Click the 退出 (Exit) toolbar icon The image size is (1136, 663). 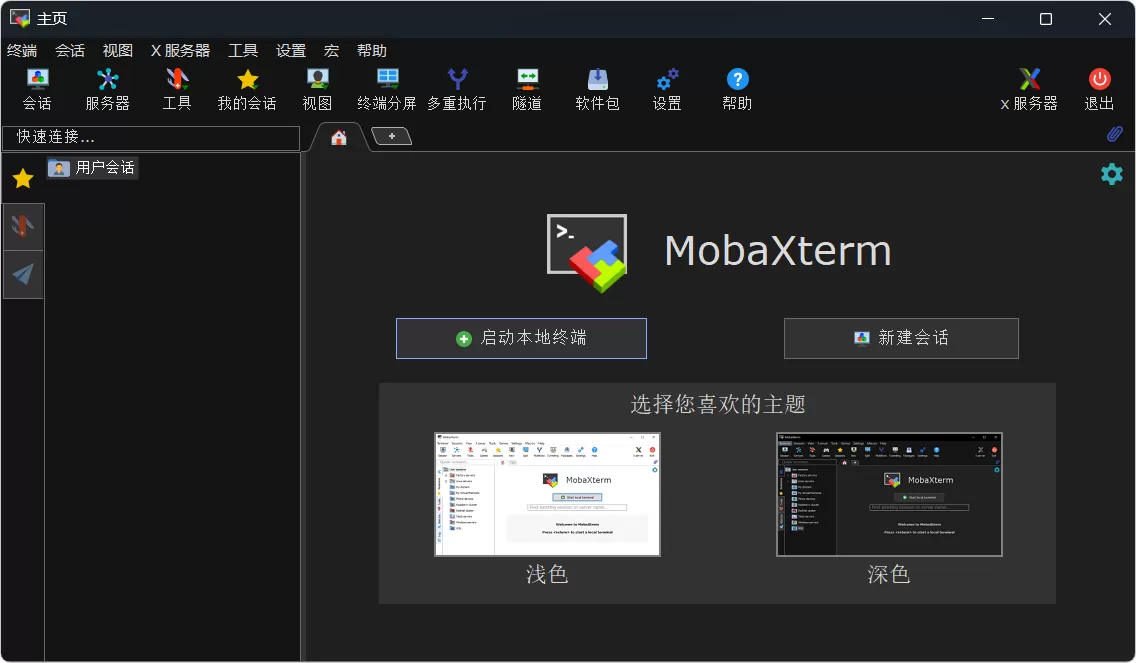point(1097,88)
